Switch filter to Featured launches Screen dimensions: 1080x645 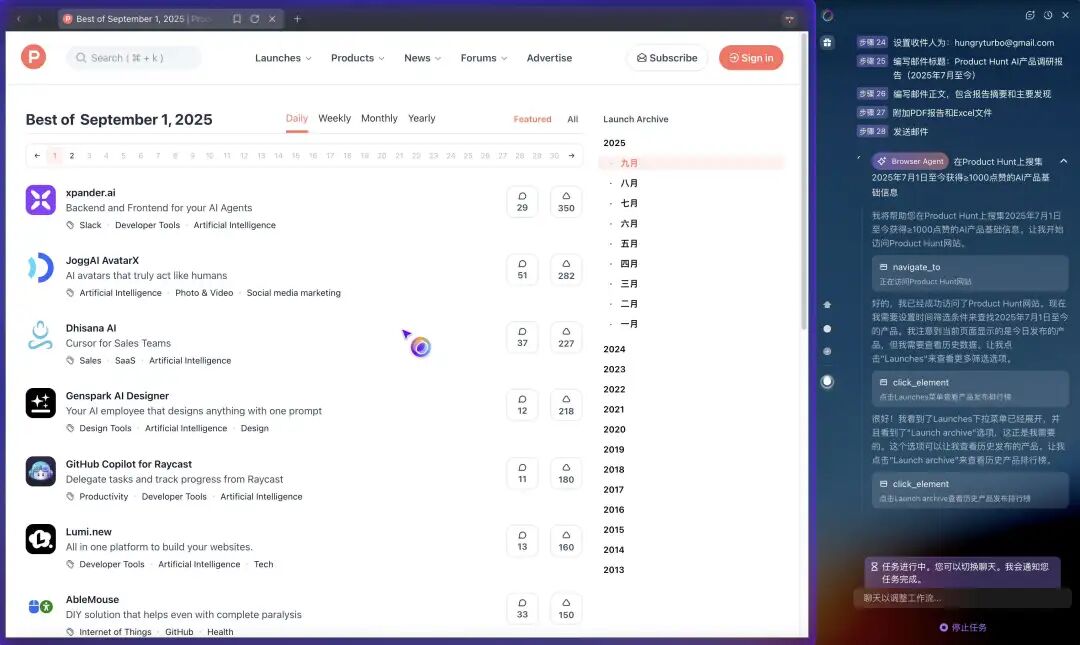click(532, 119)
